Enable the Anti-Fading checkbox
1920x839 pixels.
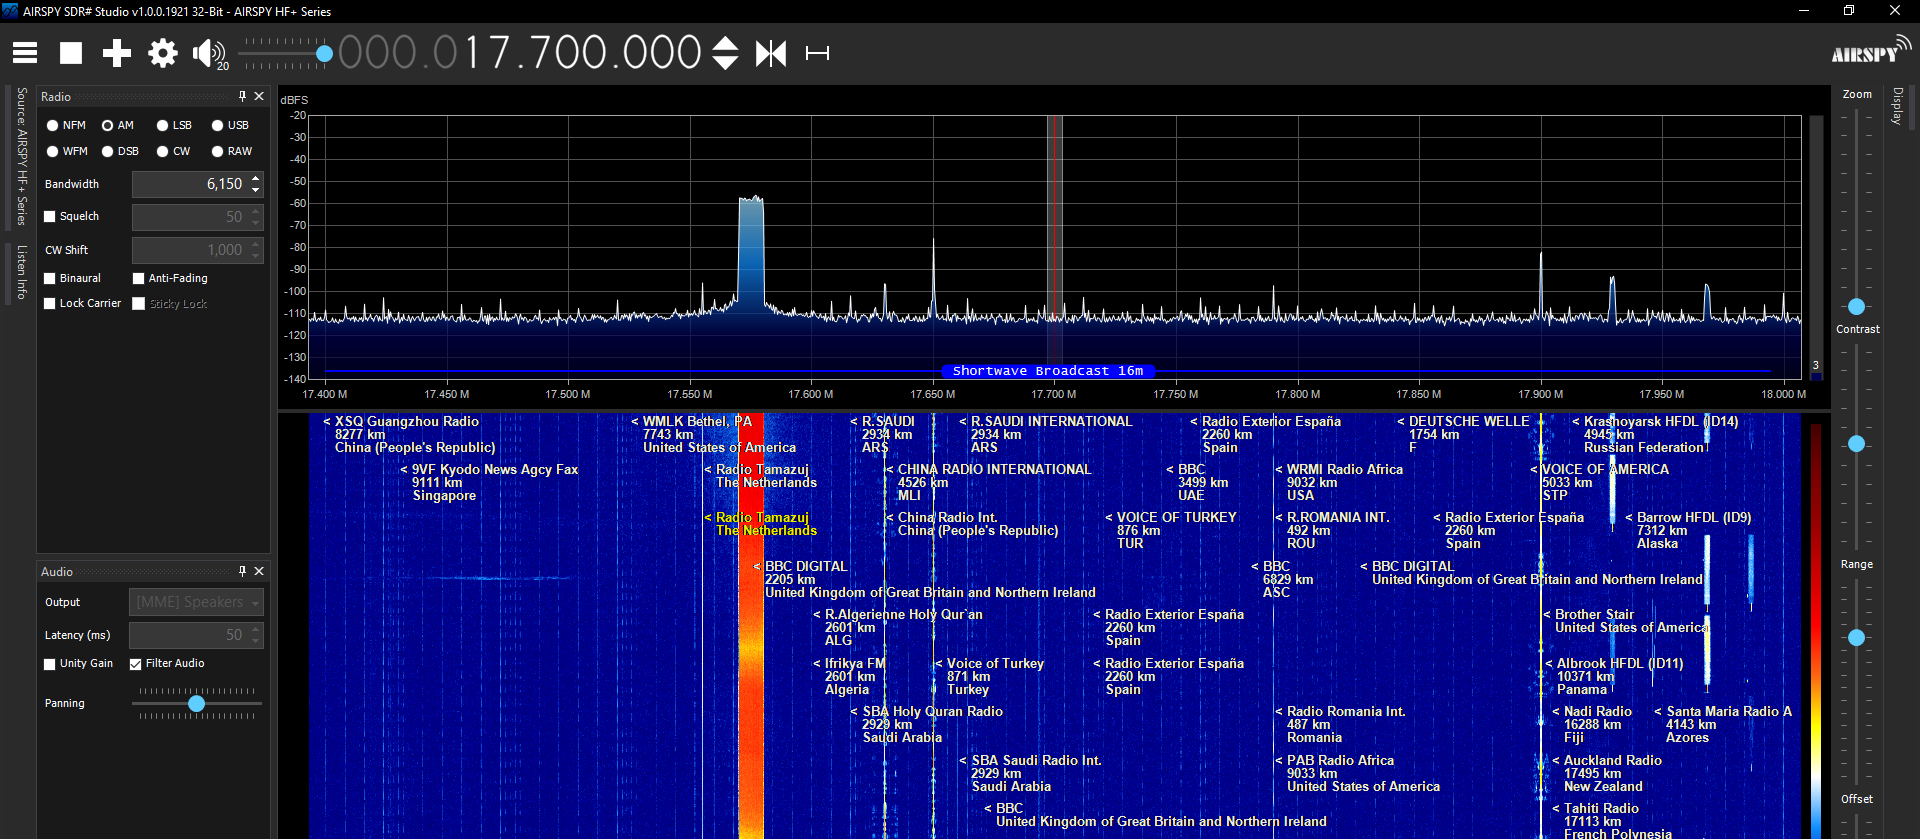[x=139, y=278]
